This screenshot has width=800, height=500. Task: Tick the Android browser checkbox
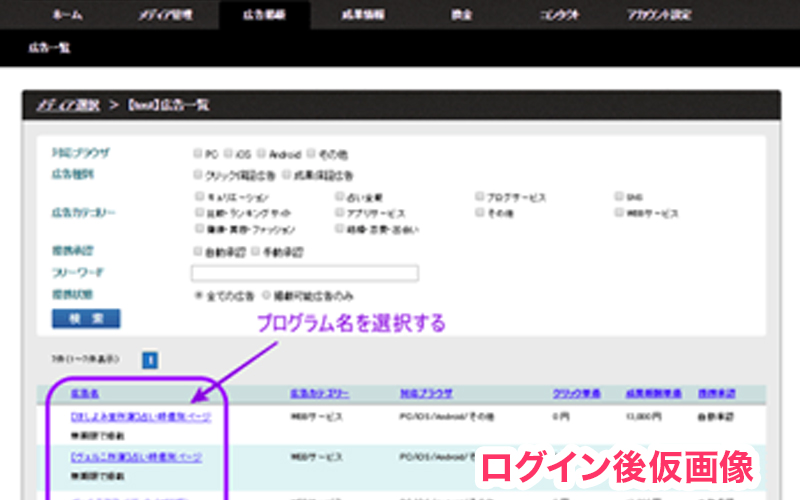coord(261,155)
